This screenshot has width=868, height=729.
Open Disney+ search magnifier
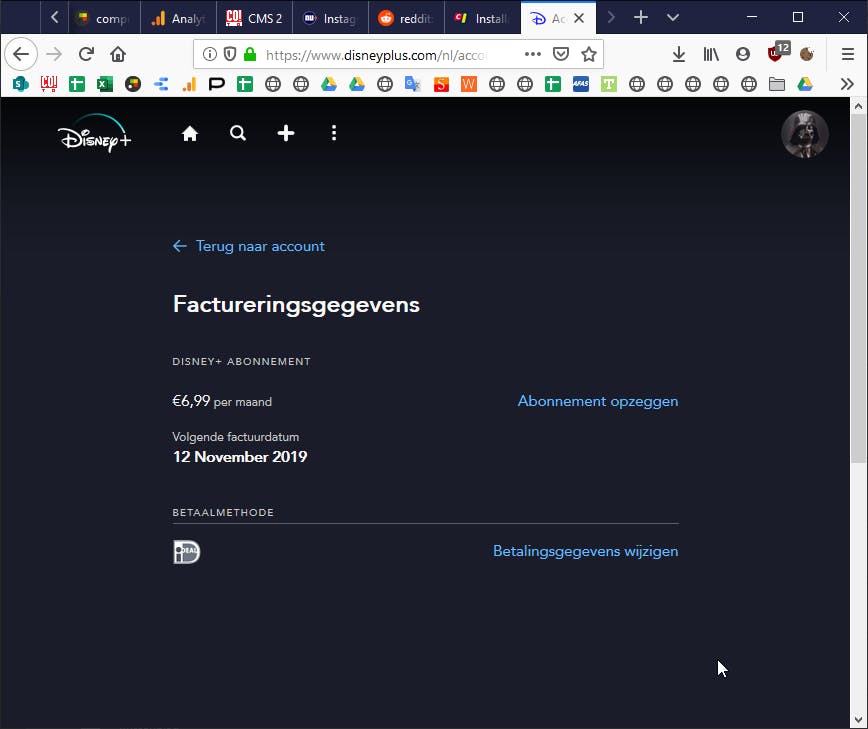[x=238, y=133]
